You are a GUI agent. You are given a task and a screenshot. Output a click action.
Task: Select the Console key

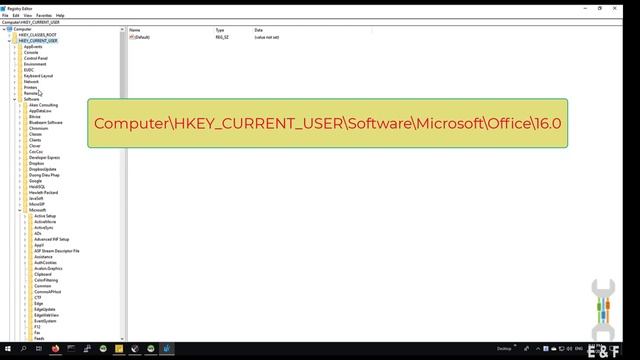31,53
